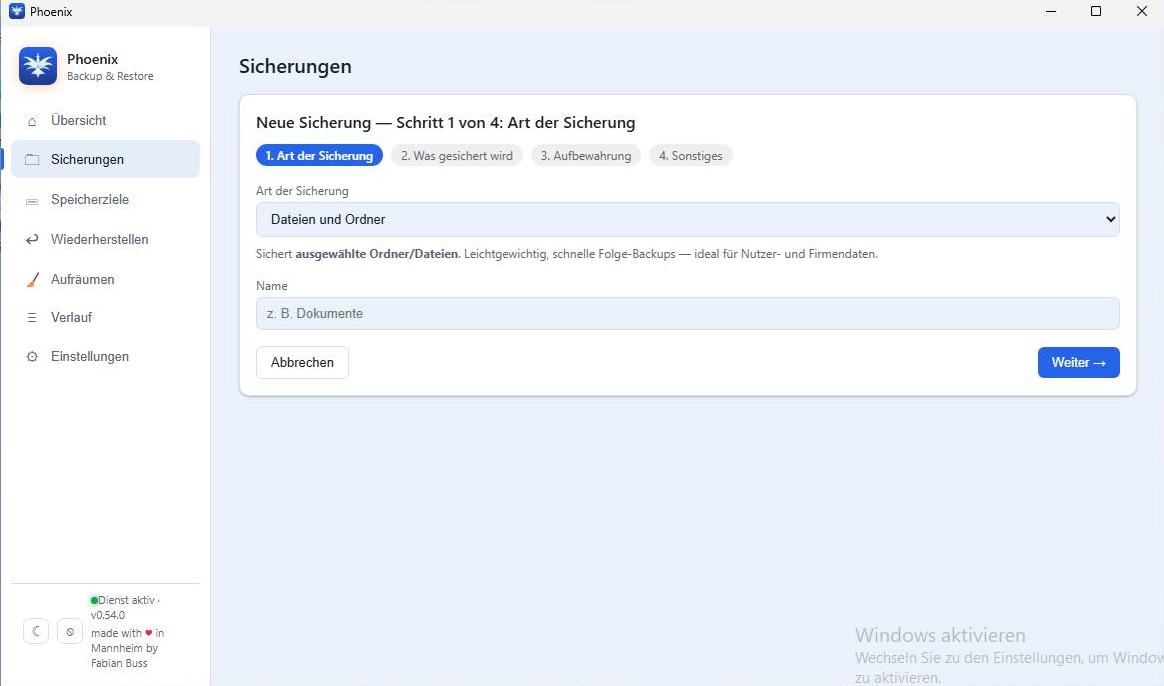Open Einstellungen from sidebar
The height and width of the screenshot is (686, 1164).
(105, 356)
